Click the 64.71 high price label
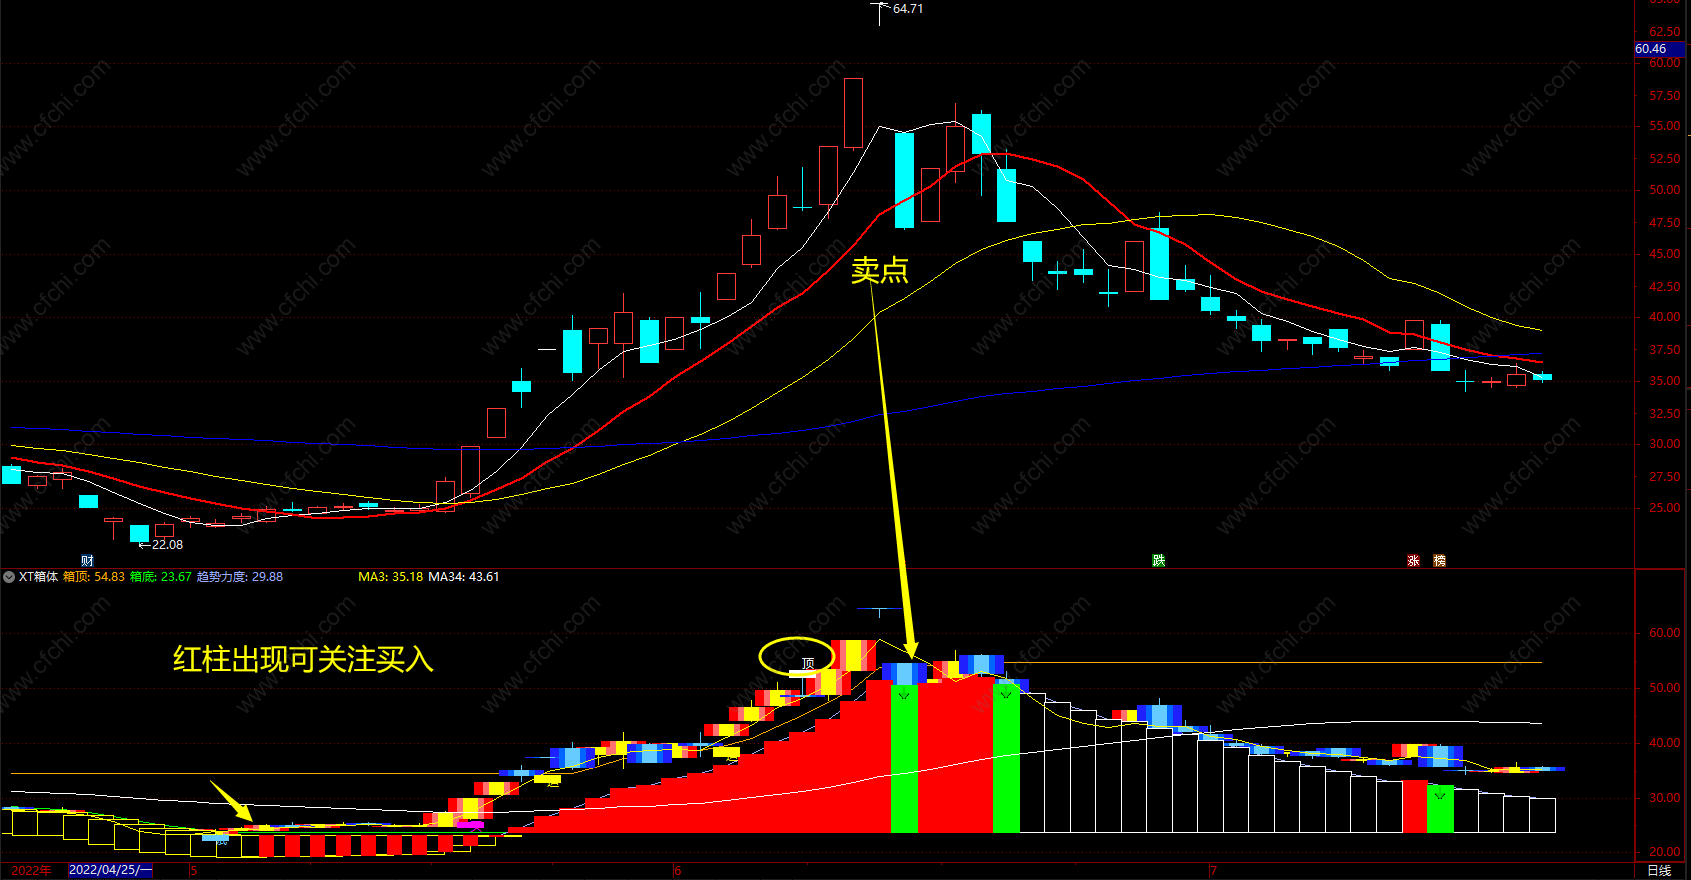The image size is (1691, 880). click(908, 9)
